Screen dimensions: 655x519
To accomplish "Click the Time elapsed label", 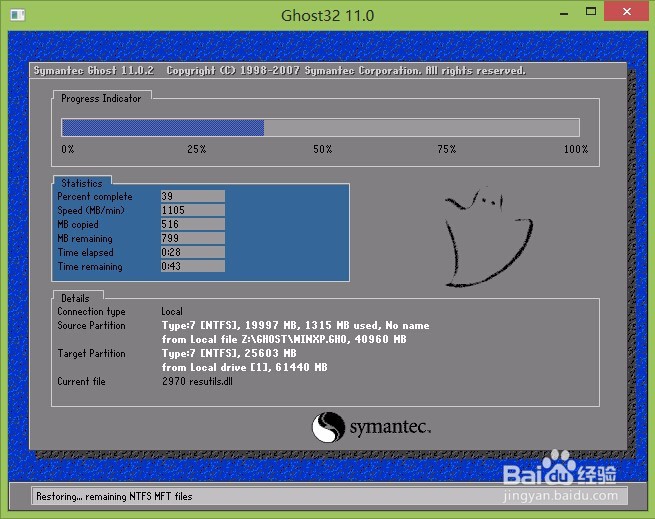I will coord(86,252).
